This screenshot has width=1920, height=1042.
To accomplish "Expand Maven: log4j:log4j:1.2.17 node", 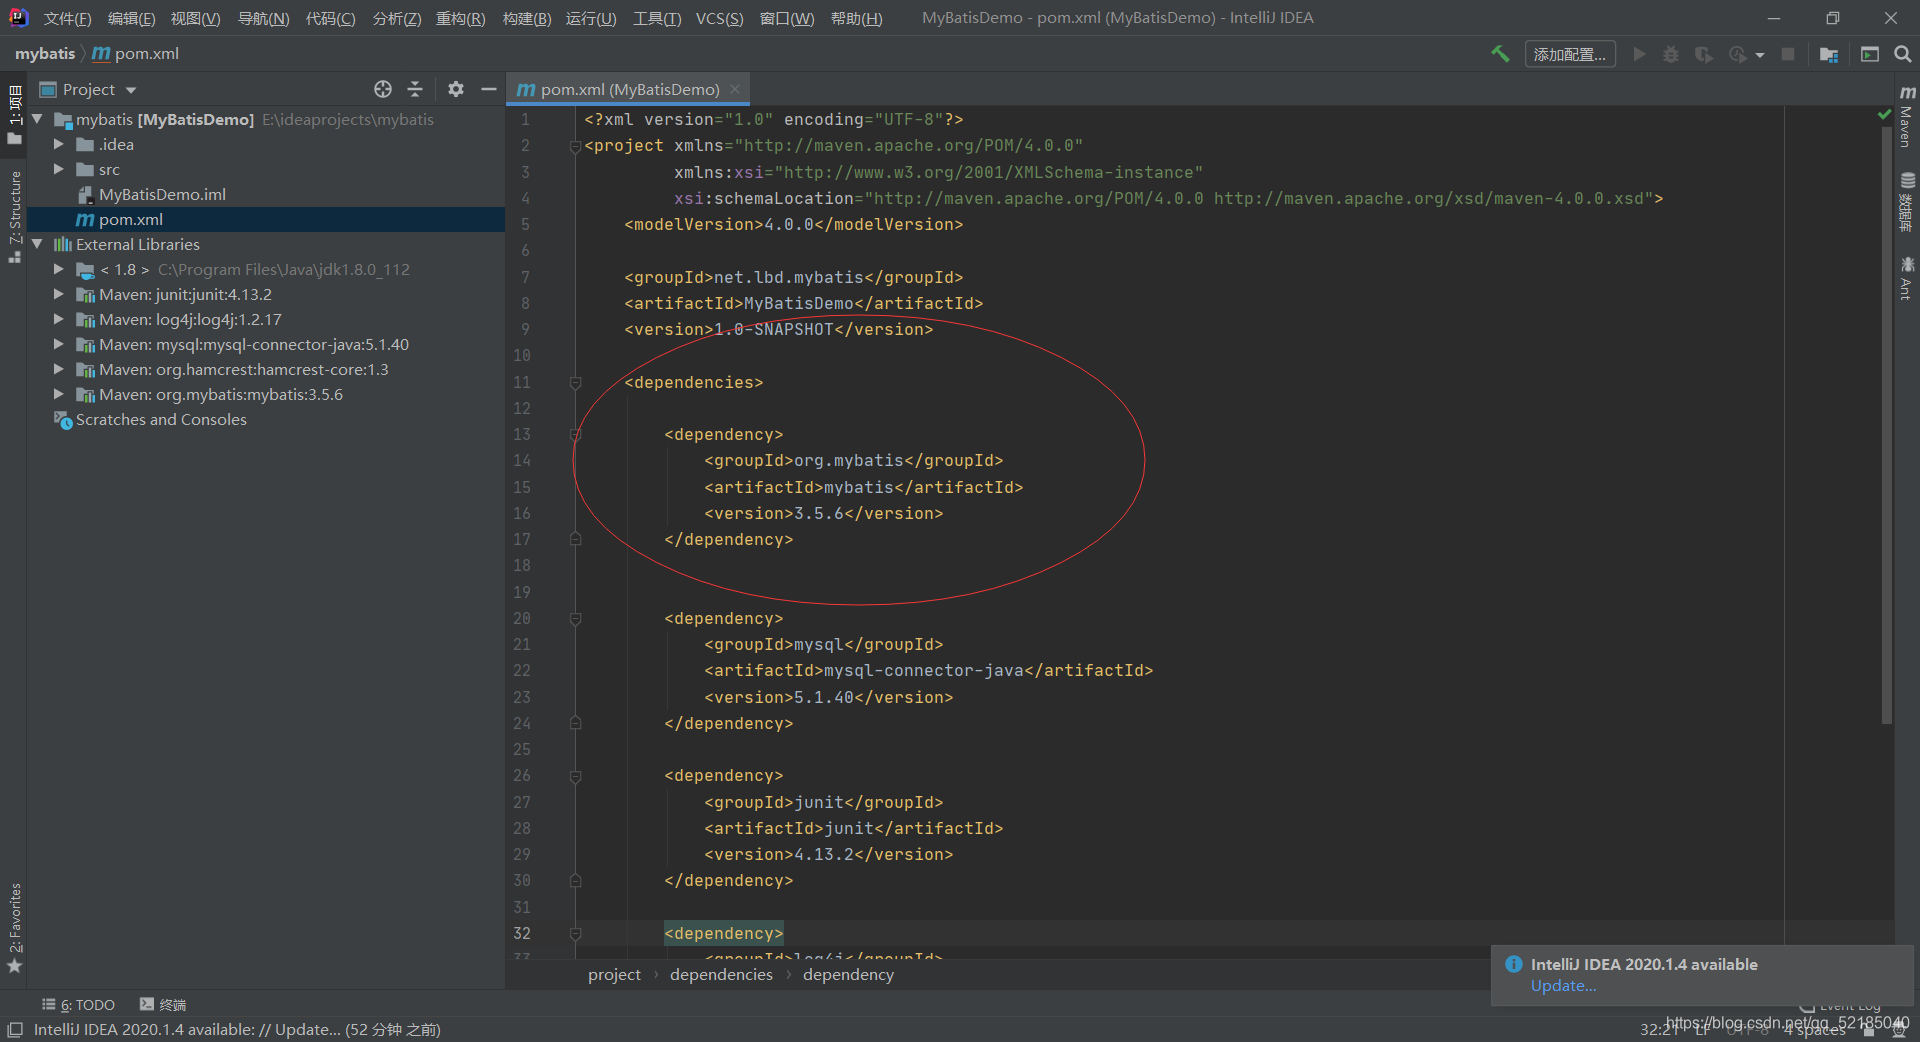I will pos(59,319).
